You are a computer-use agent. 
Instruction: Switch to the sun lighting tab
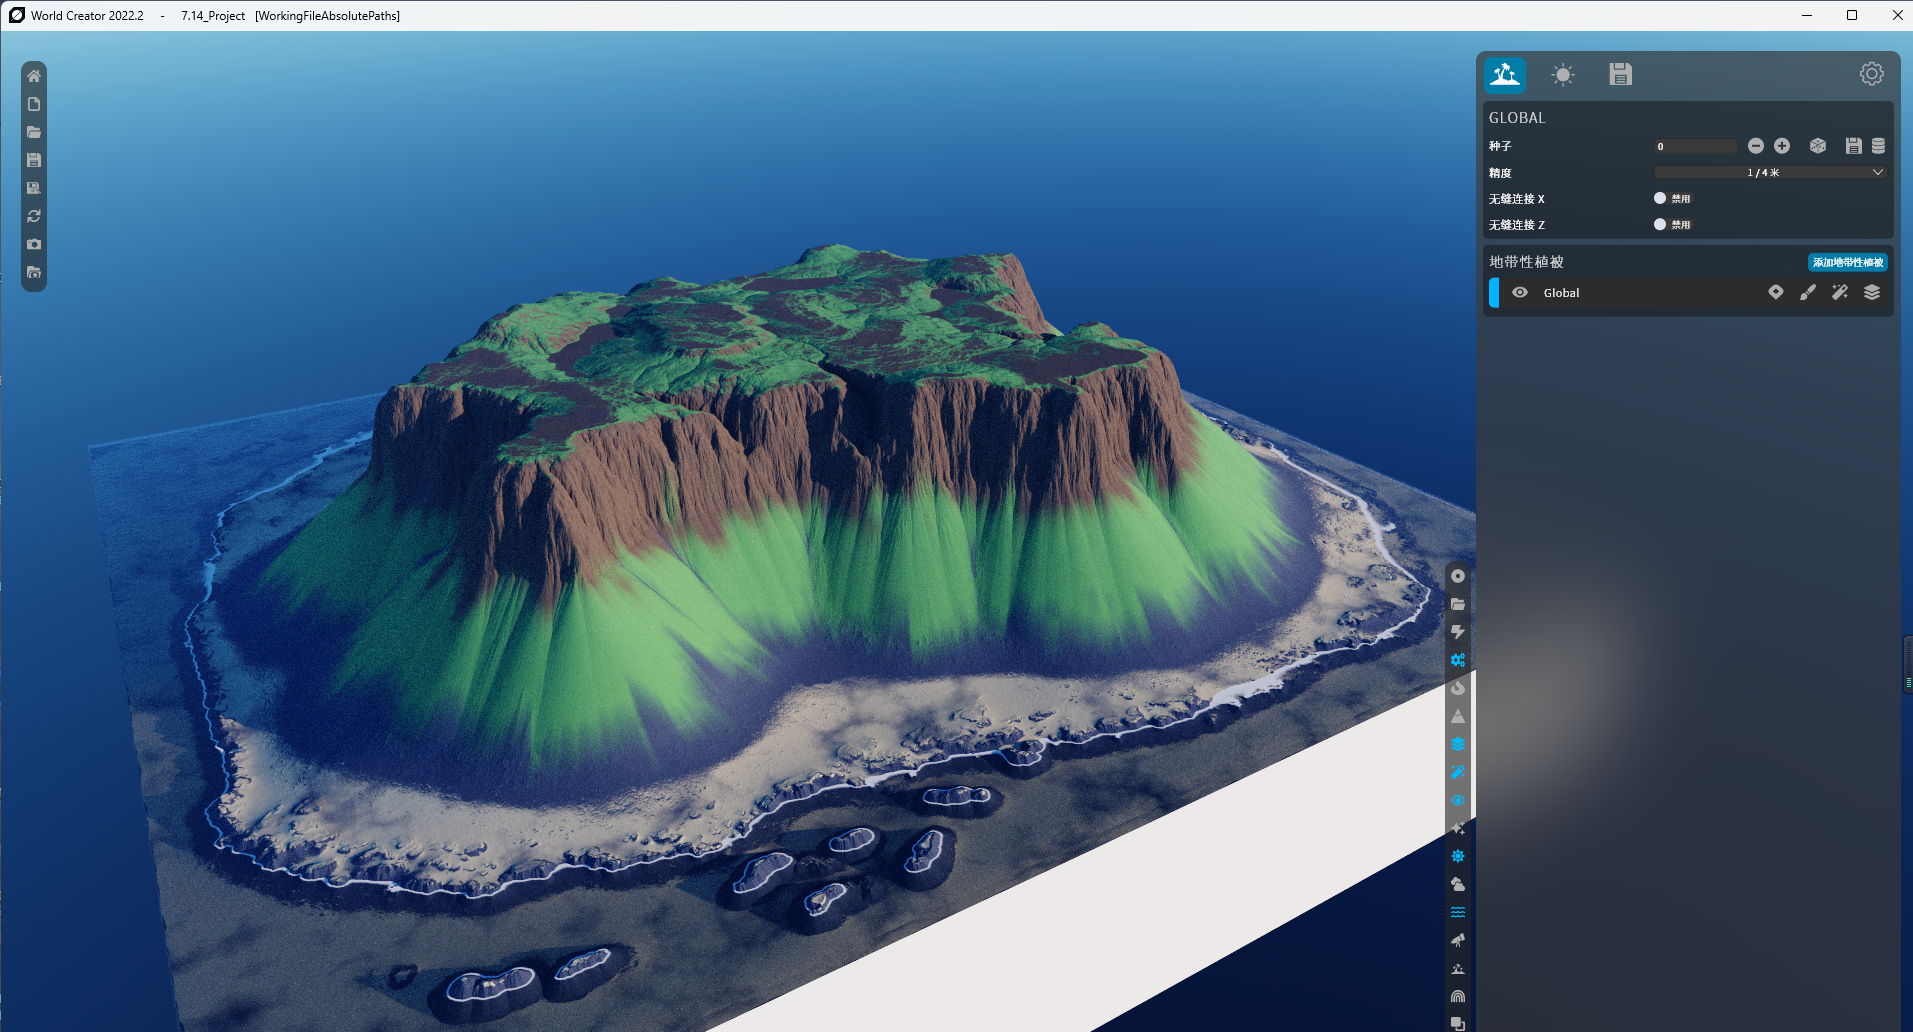1562,74
